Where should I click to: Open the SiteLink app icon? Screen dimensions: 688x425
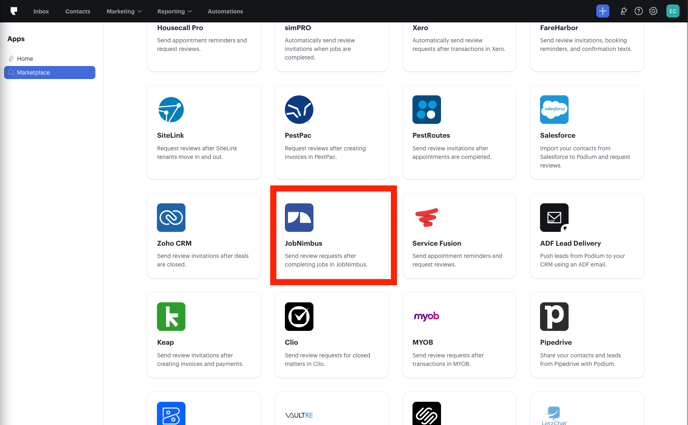click(171, 110)
